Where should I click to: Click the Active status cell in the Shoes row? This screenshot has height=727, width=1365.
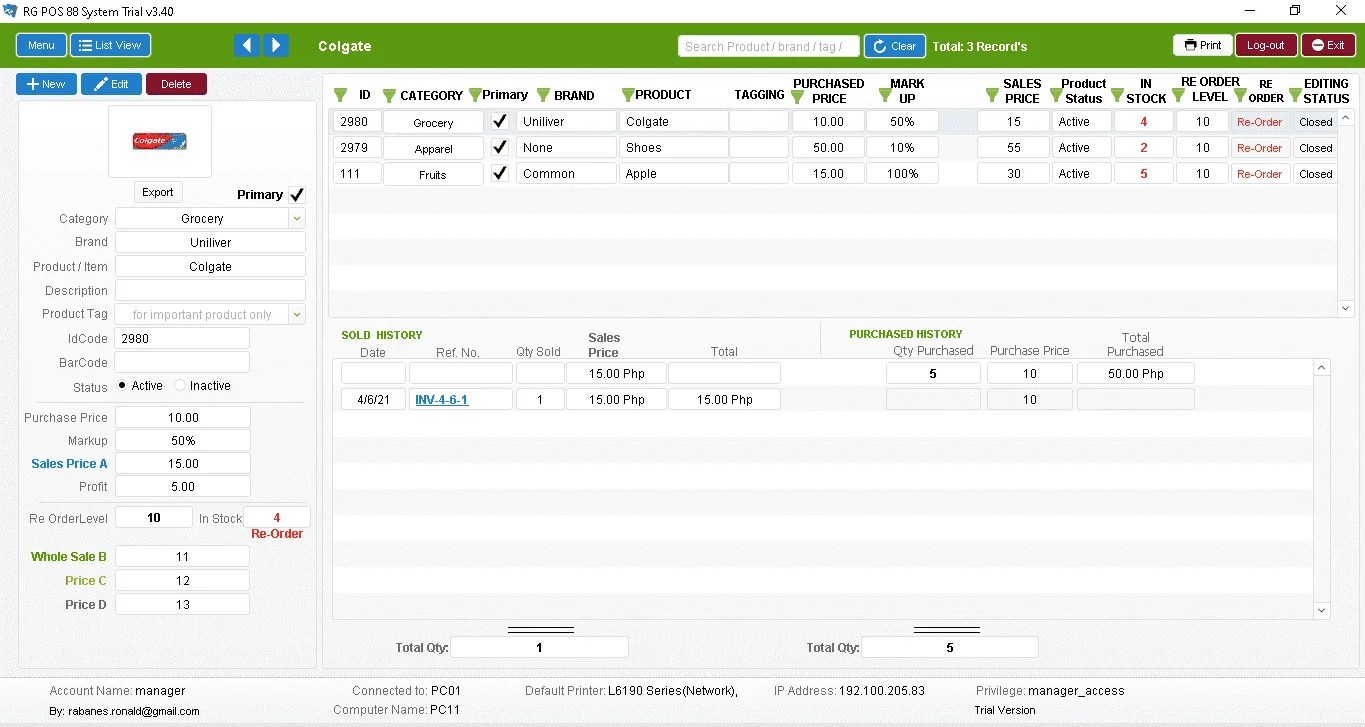coord(1081,148)
